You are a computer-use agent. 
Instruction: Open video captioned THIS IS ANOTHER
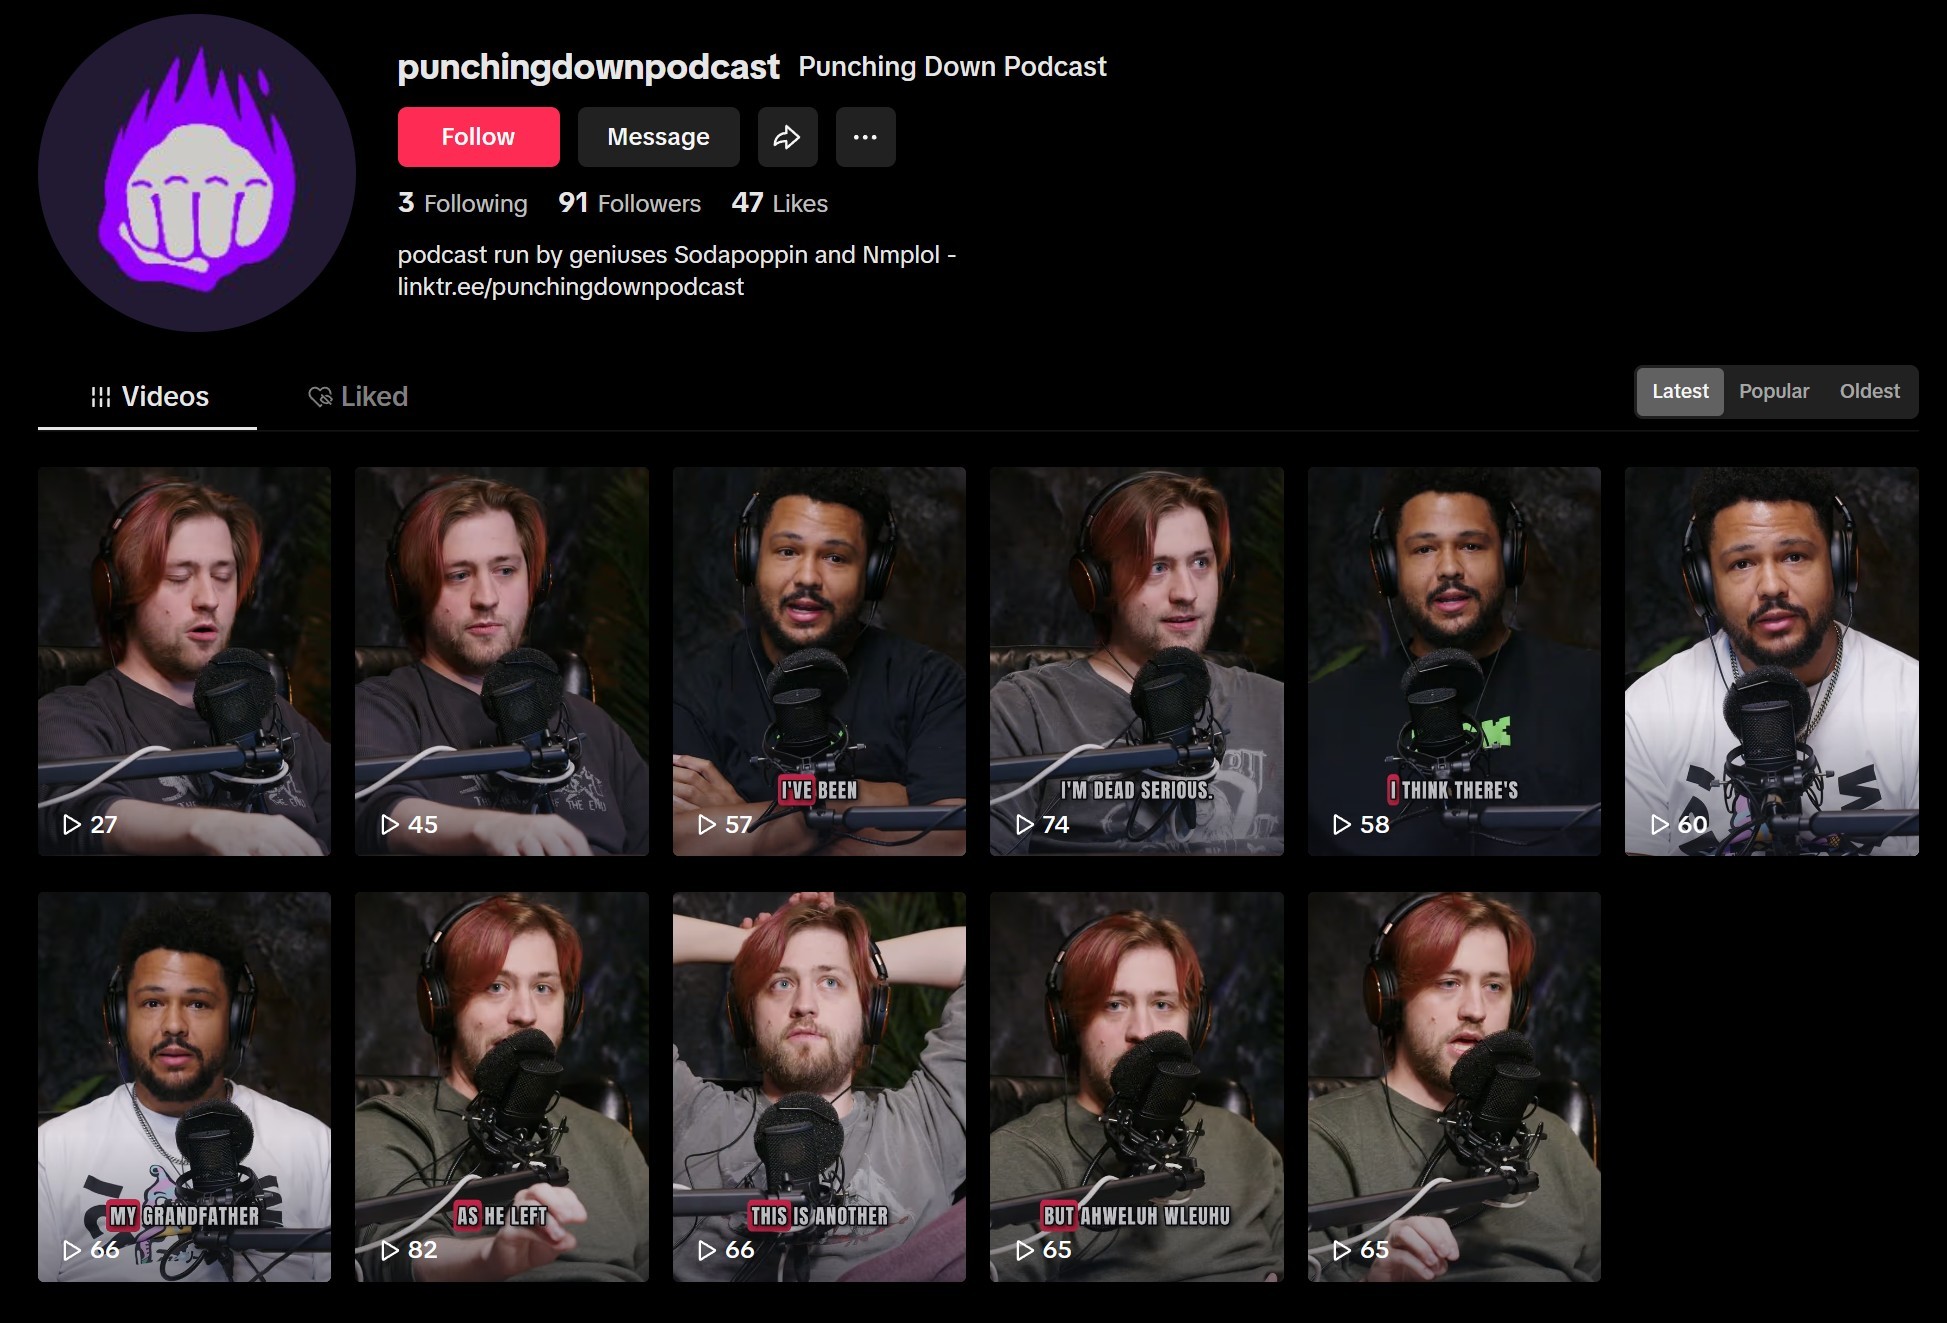(x=819, y=1087)
